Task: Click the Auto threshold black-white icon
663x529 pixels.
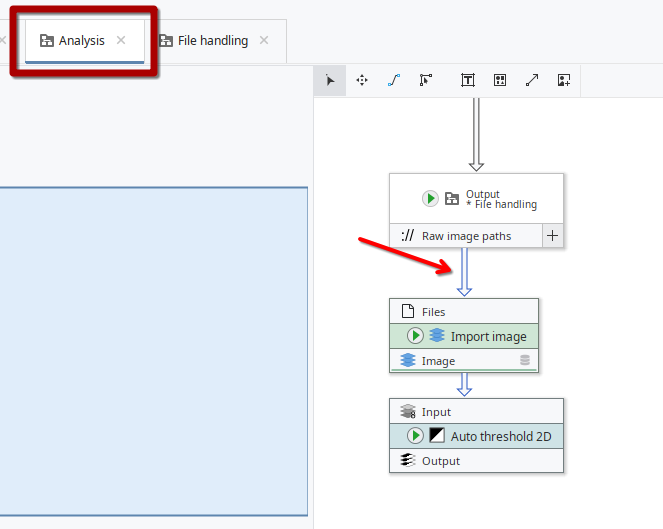Action: 437,435
